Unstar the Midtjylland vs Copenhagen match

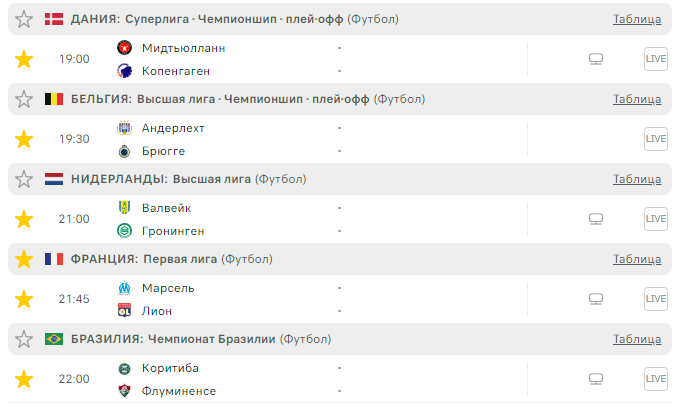coord(24,59)
